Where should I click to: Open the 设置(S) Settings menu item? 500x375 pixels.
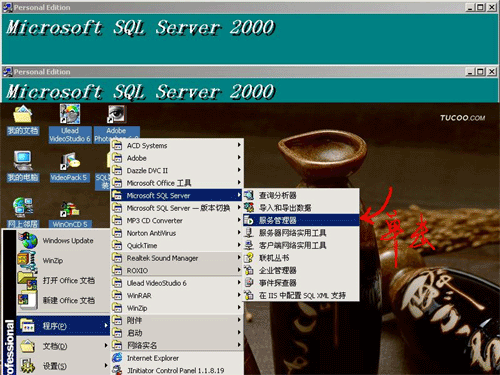pyautogui.click(x=63, y=366)
